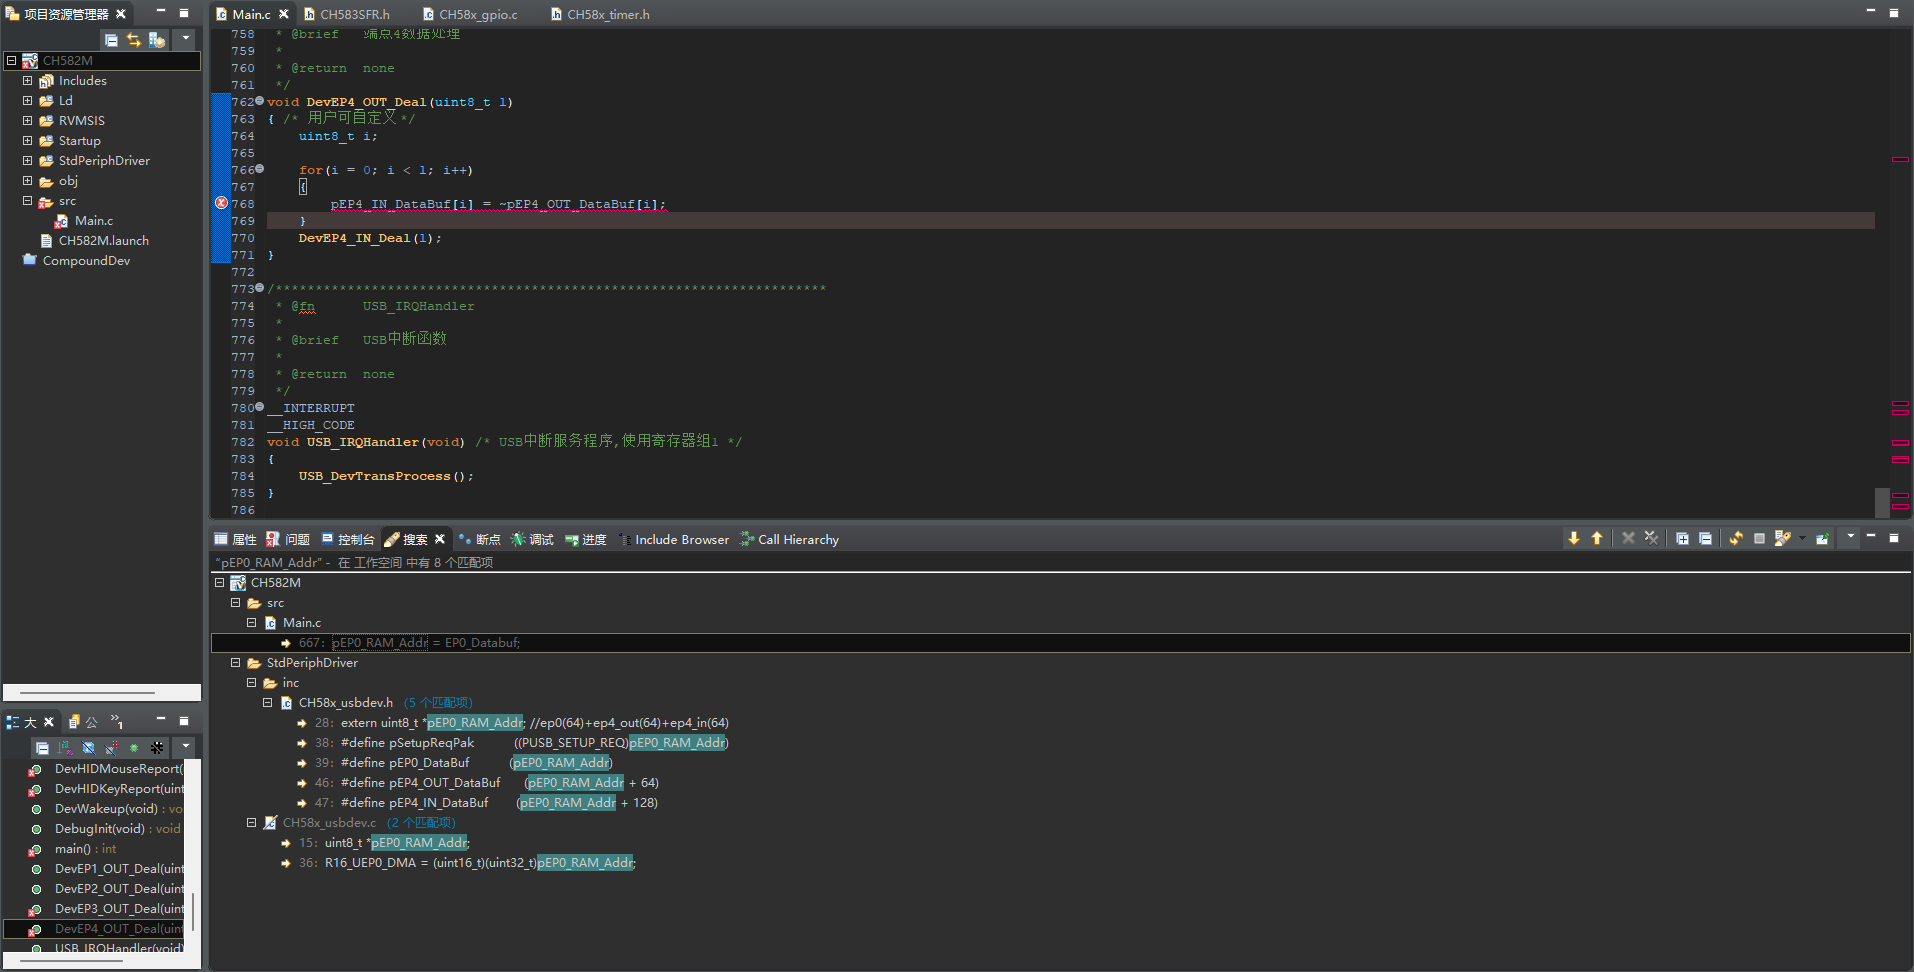
Task: Open the project explorer filter settings icon
Action: [157, 40]
